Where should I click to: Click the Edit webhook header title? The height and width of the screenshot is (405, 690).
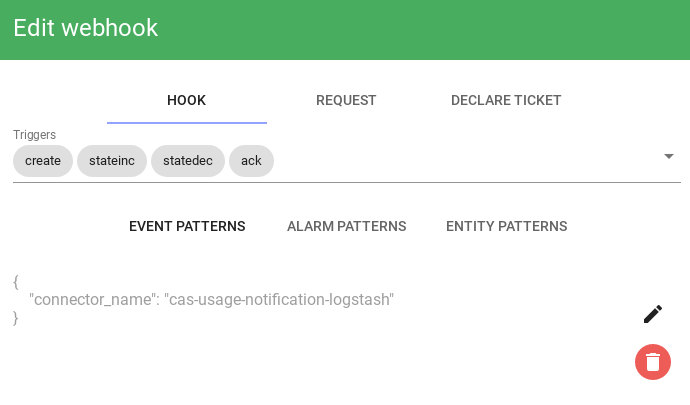coord(85,28)
